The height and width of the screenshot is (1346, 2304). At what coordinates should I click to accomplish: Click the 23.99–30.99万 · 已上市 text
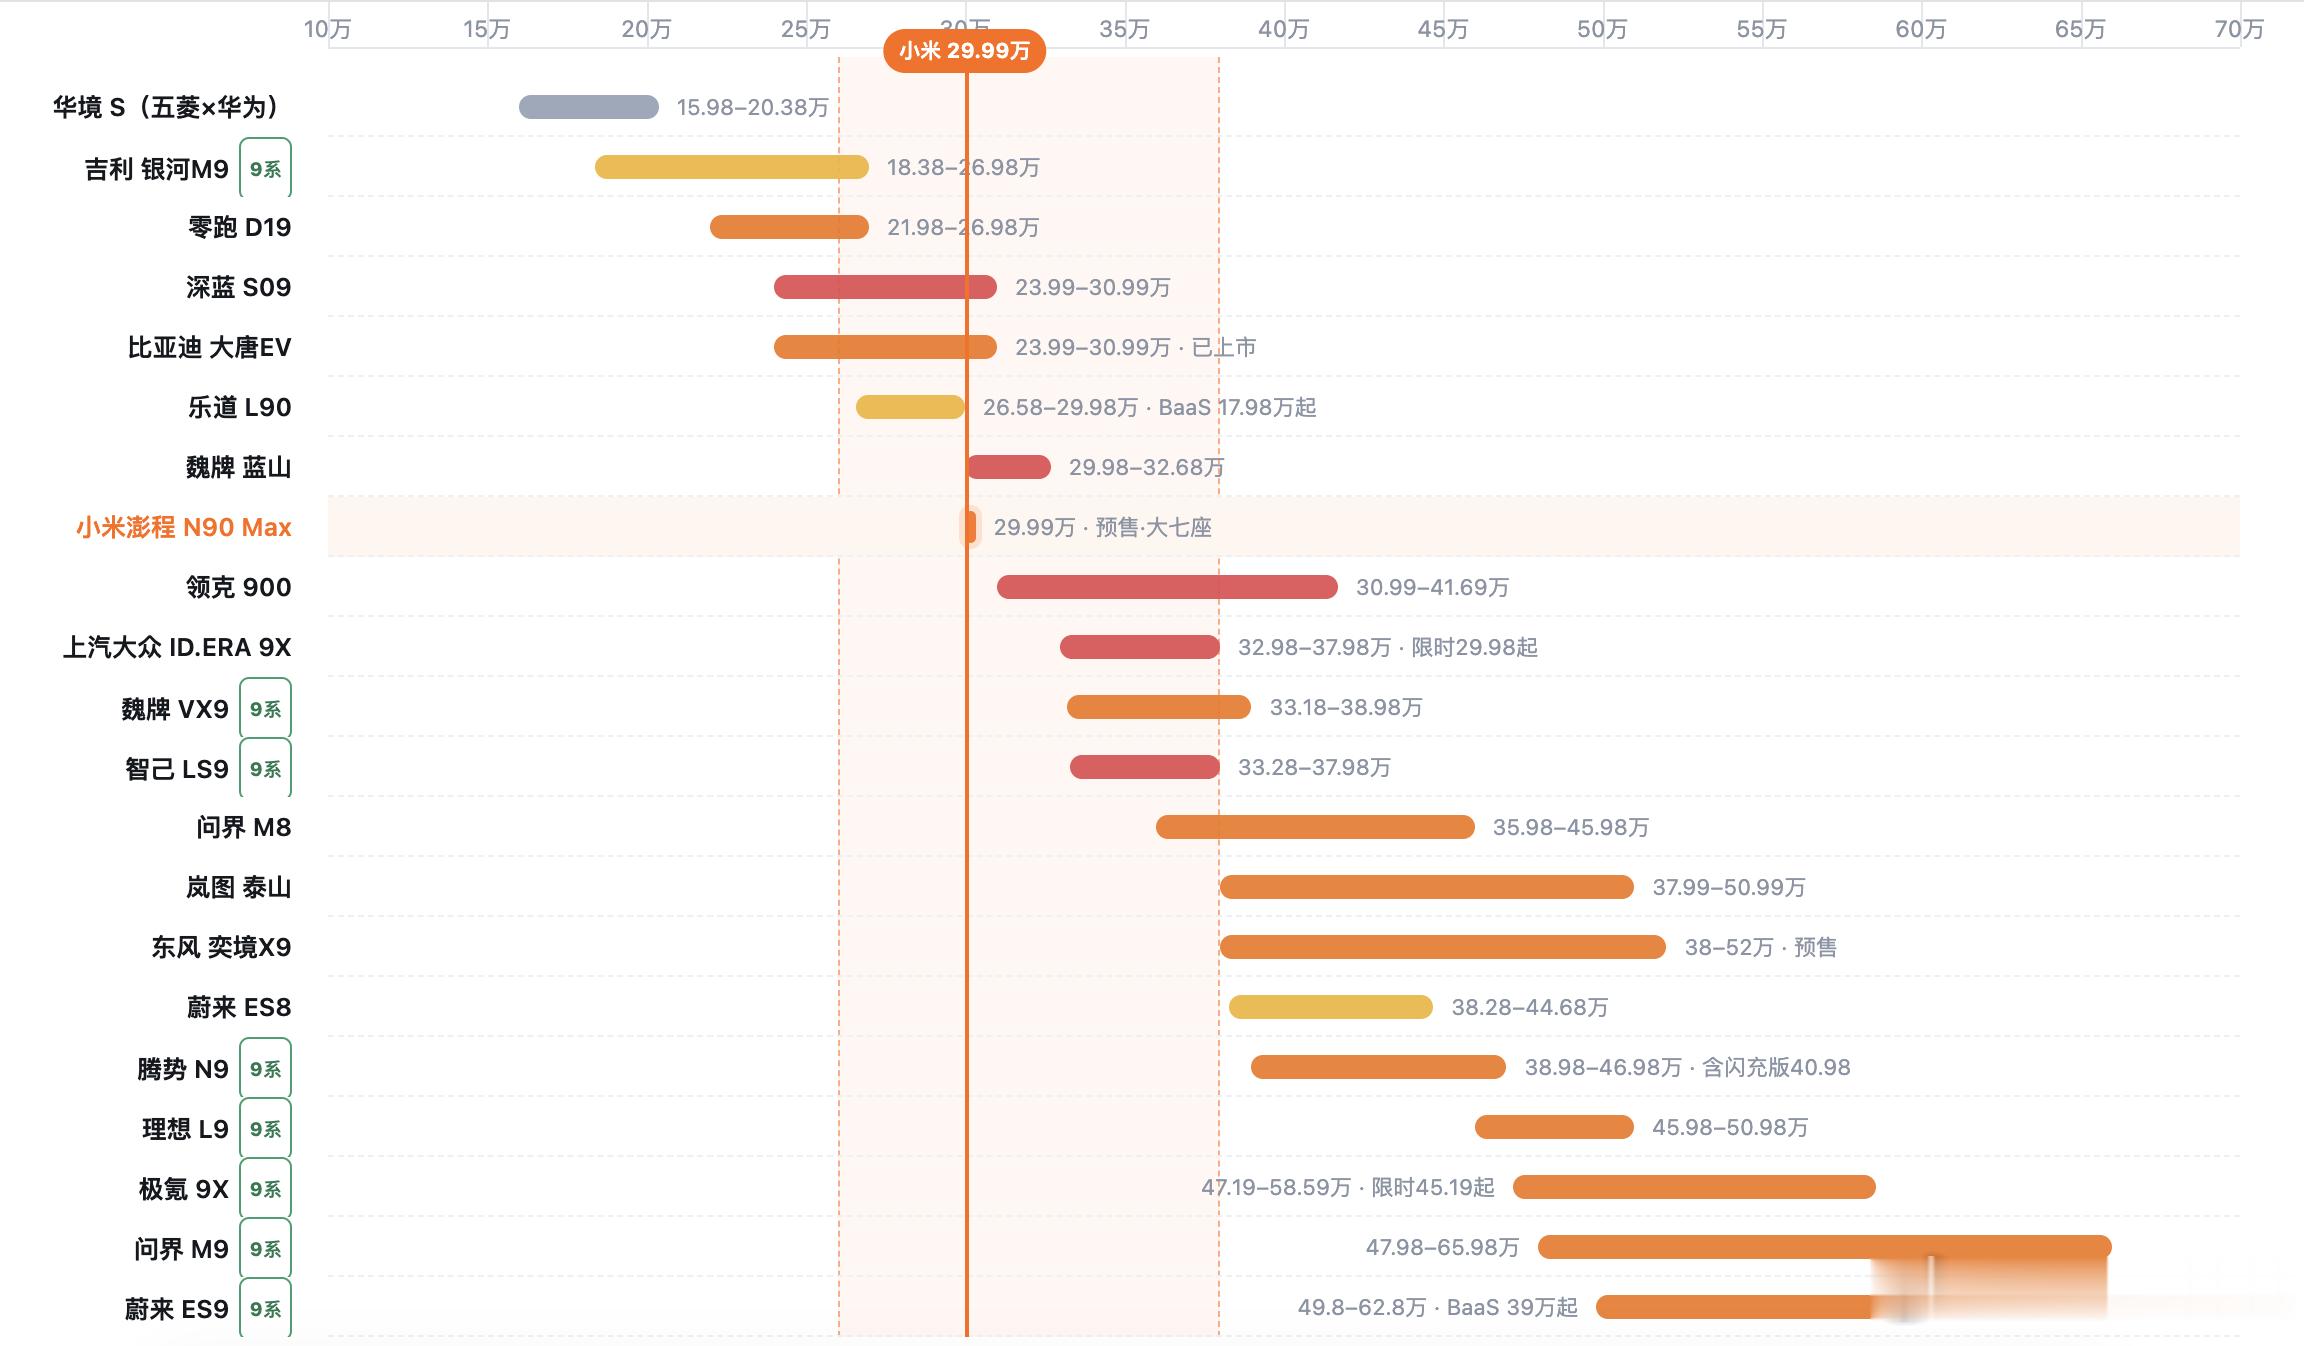coord(1136,347)
